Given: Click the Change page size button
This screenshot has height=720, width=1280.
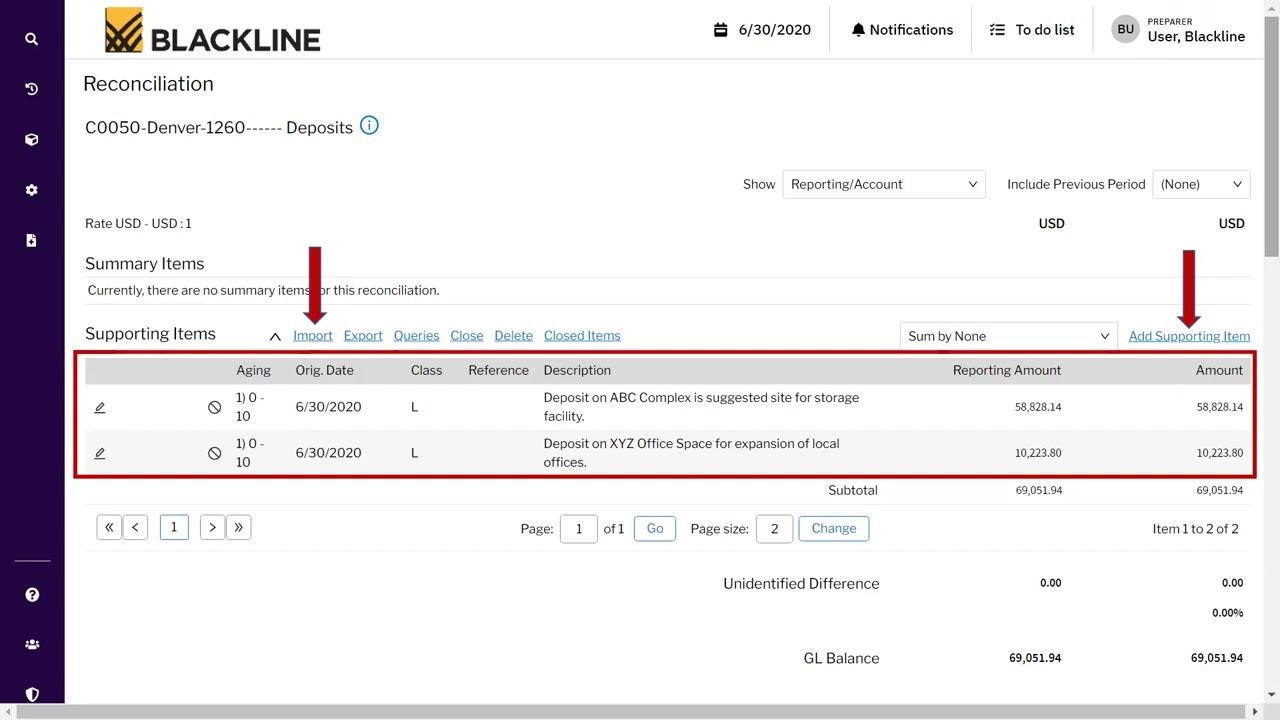Looking at the screenshot, I should click(834, 529).
